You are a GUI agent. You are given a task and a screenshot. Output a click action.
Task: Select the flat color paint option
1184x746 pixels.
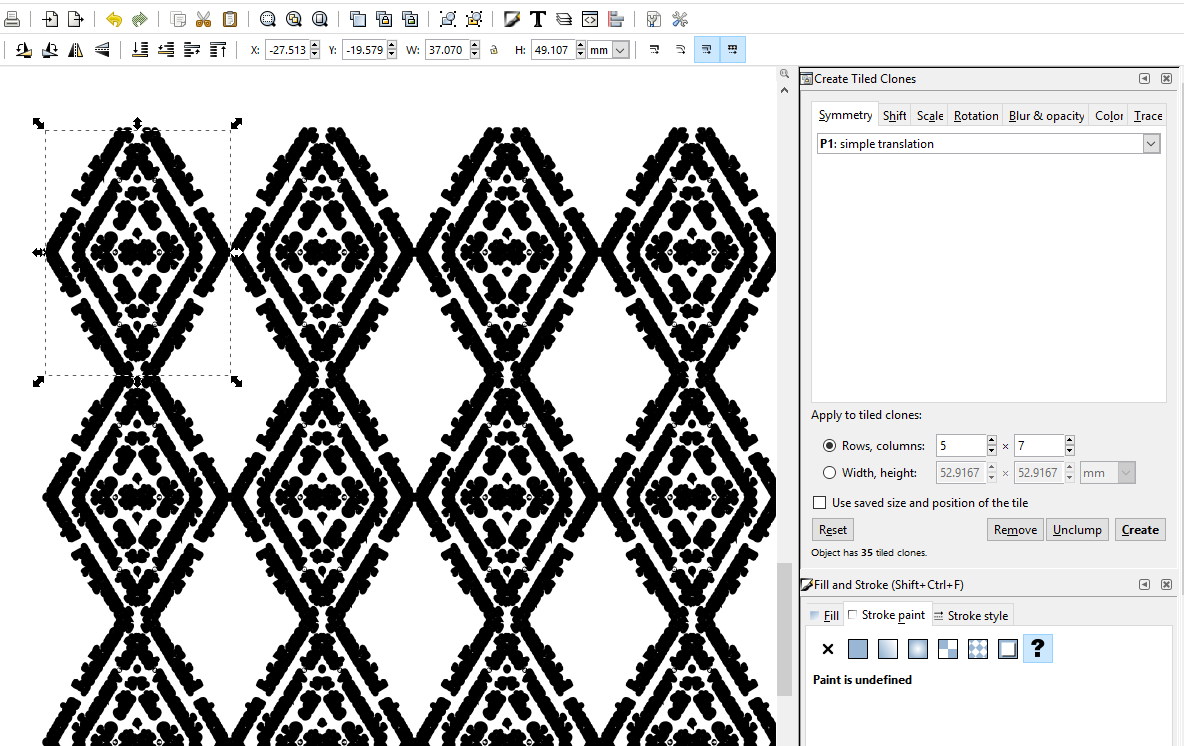point(857,649)
